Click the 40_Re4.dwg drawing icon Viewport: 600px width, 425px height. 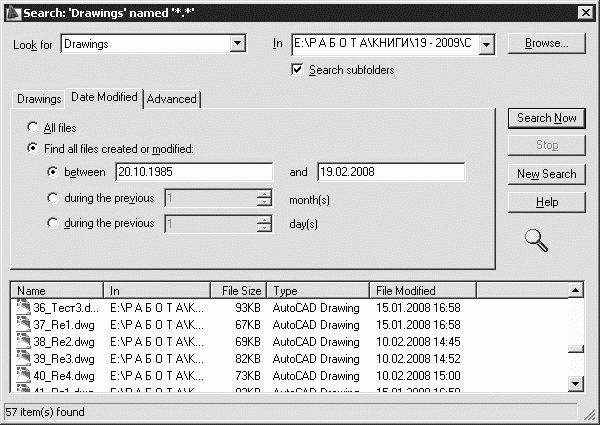click(x=24, y=375)
